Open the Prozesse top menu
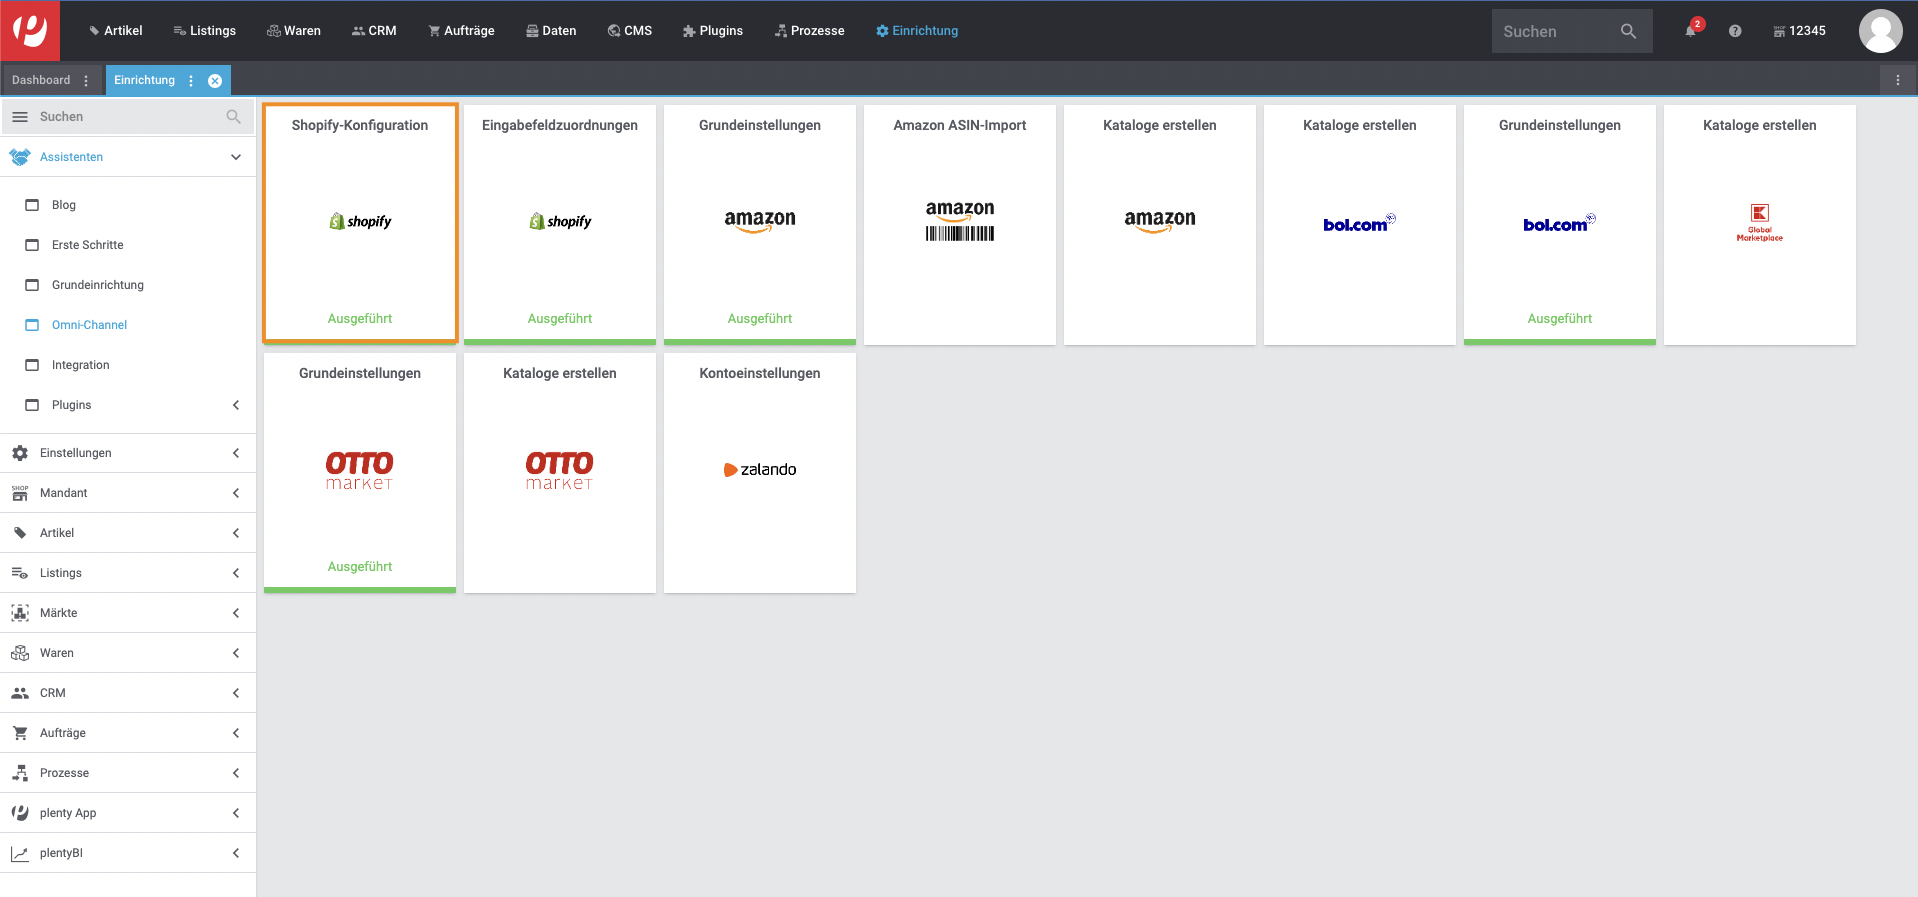This screenshot has width=1918, height=897. (810, 31)
